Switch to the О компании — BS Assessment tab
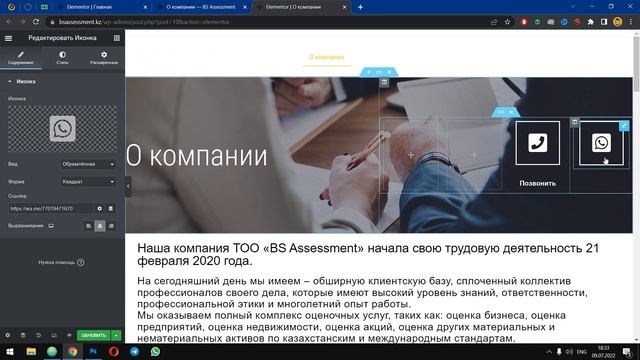The image size is (640, 360). [x=201, y=7]
